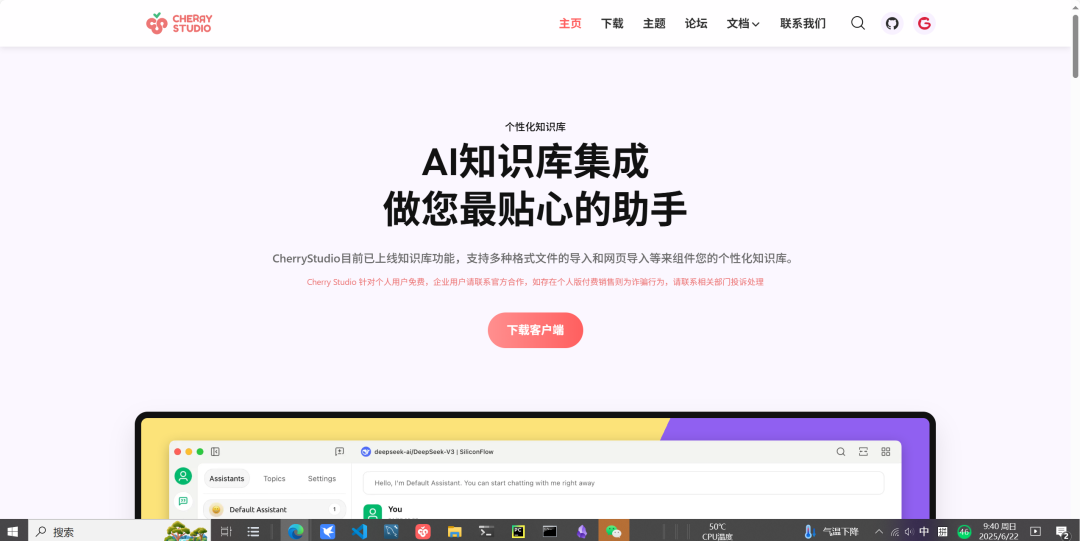
Task: Open File Explorer from taskbar
Action: pyautogui.click(x=455, y=531)
